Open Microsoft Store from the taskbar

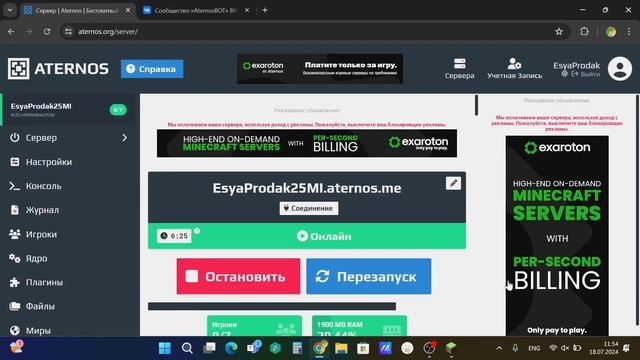(363, 348)
